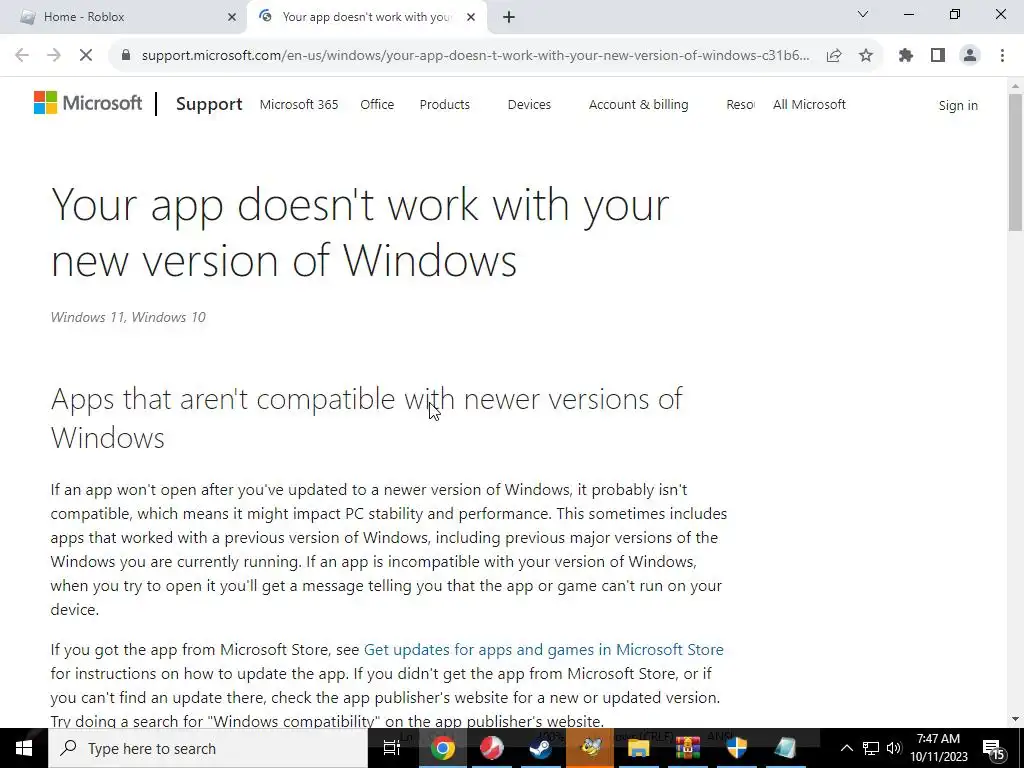The height and width of the screenshot is (768, 1024).
Task: View site information via the lock icon
Action: click(x=126, y=56)
